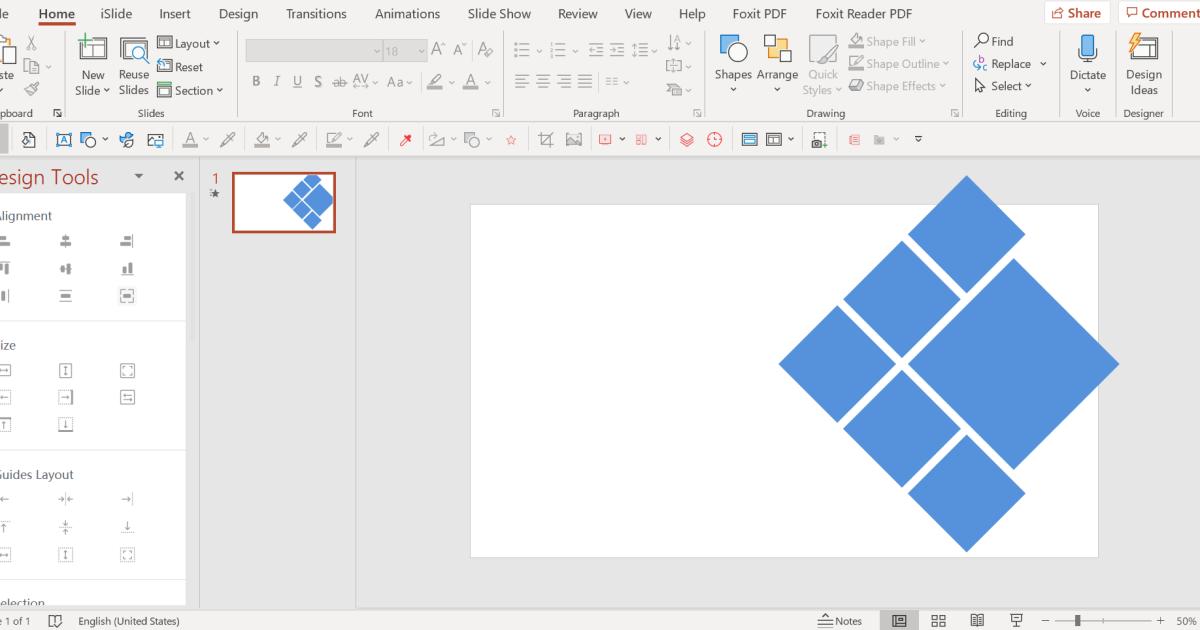Screen dimensions: 1200x630
Task: Click the Share button
Action: point(1076,13)
